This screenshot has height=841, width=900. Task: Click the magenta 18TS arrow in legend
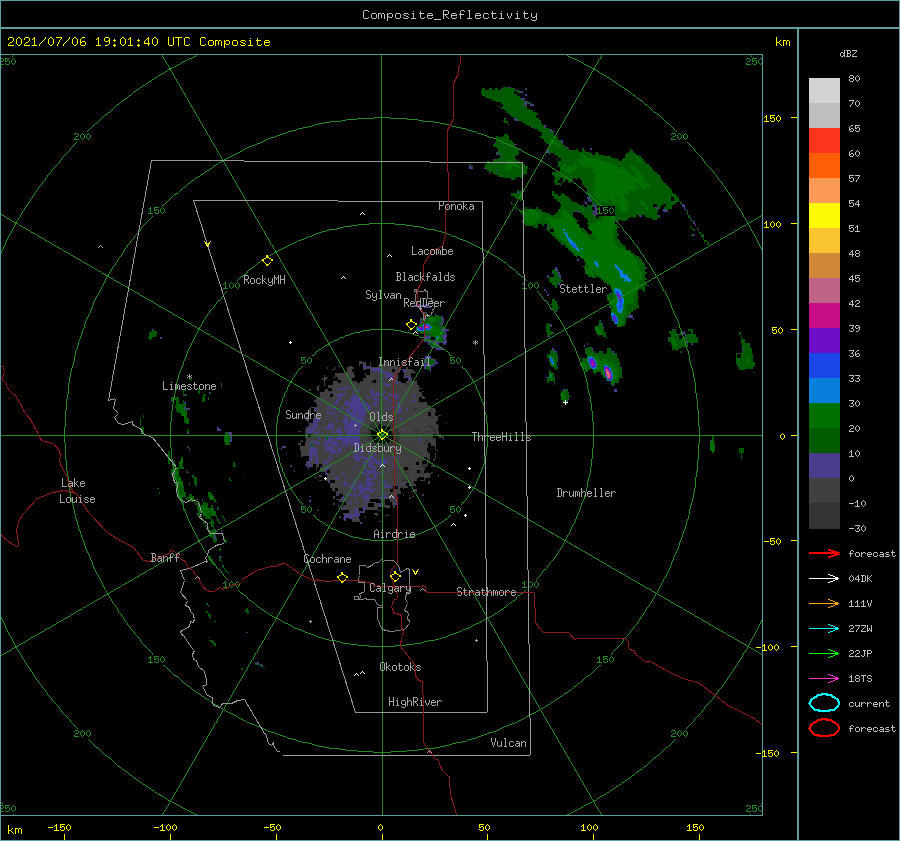(x=824, y=679)
